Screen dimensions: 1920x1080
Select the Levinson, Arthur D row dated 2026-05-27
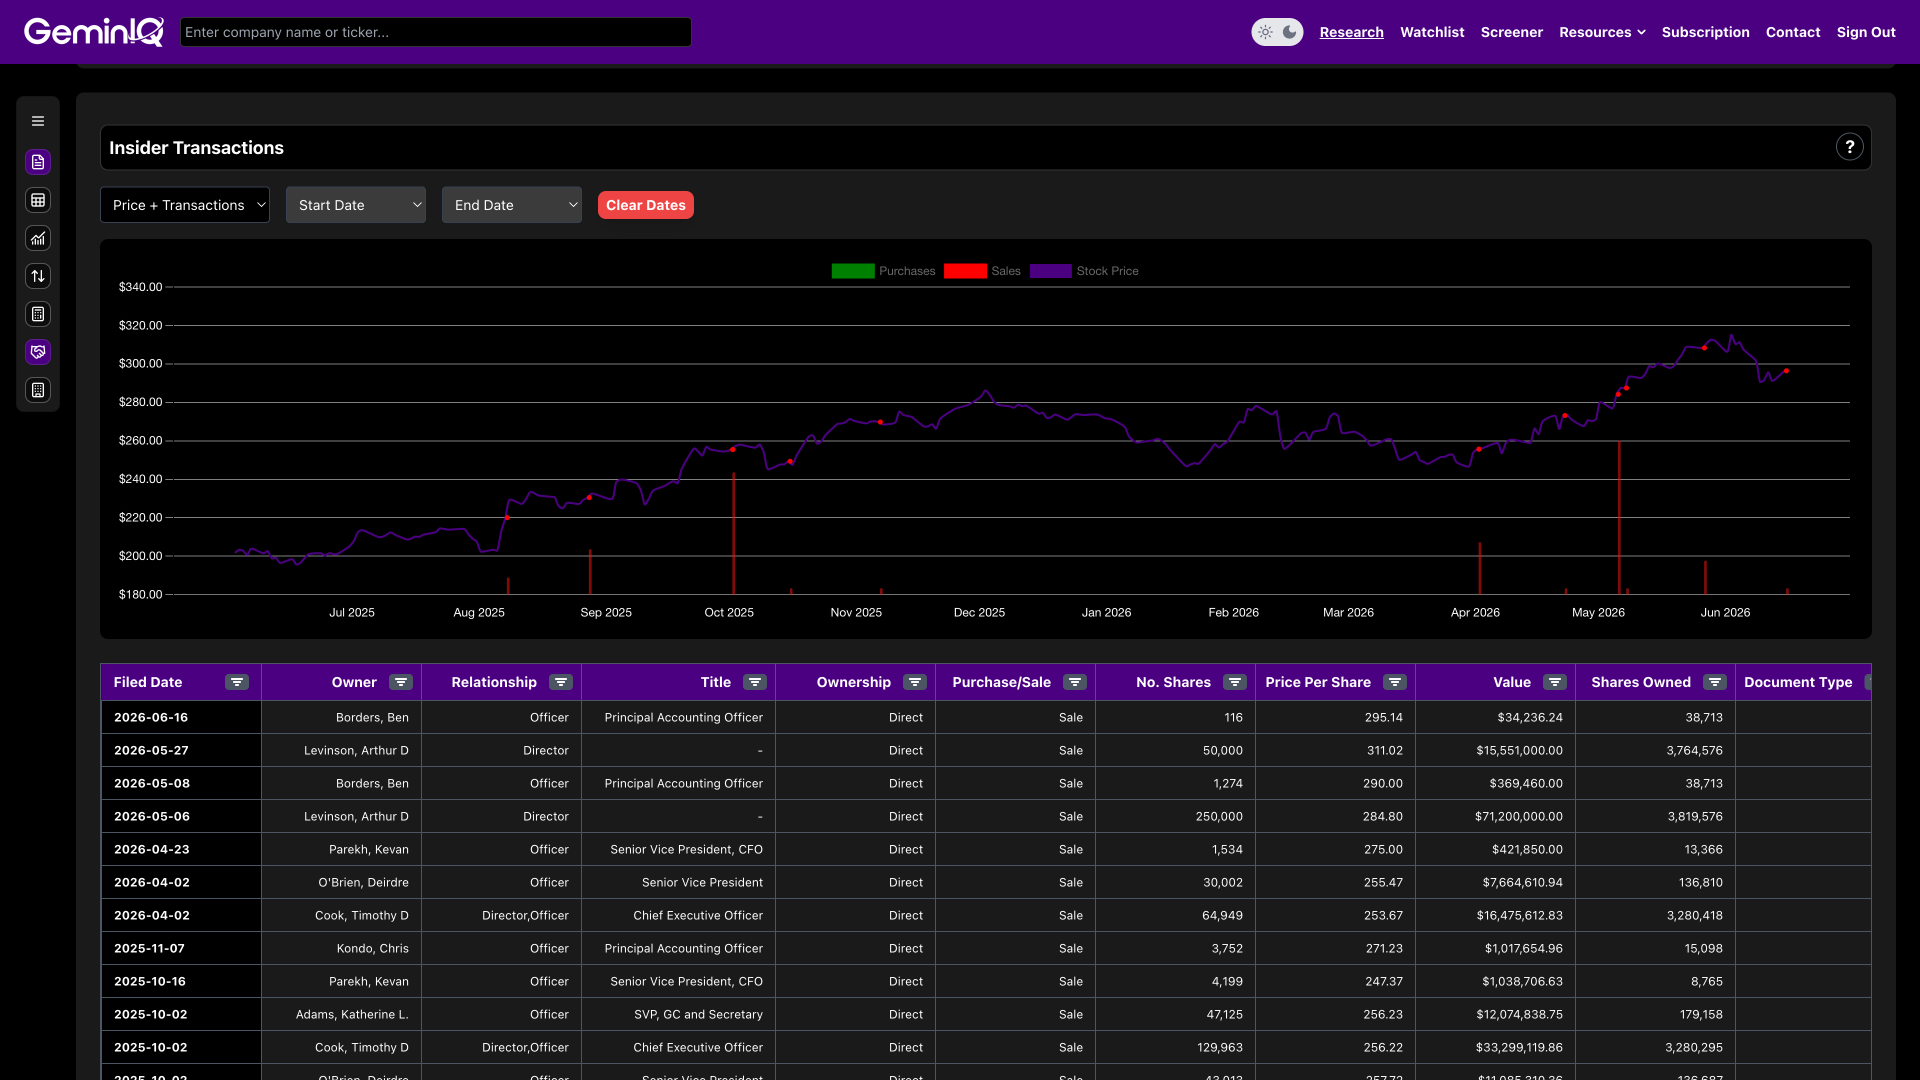(985, 750)
